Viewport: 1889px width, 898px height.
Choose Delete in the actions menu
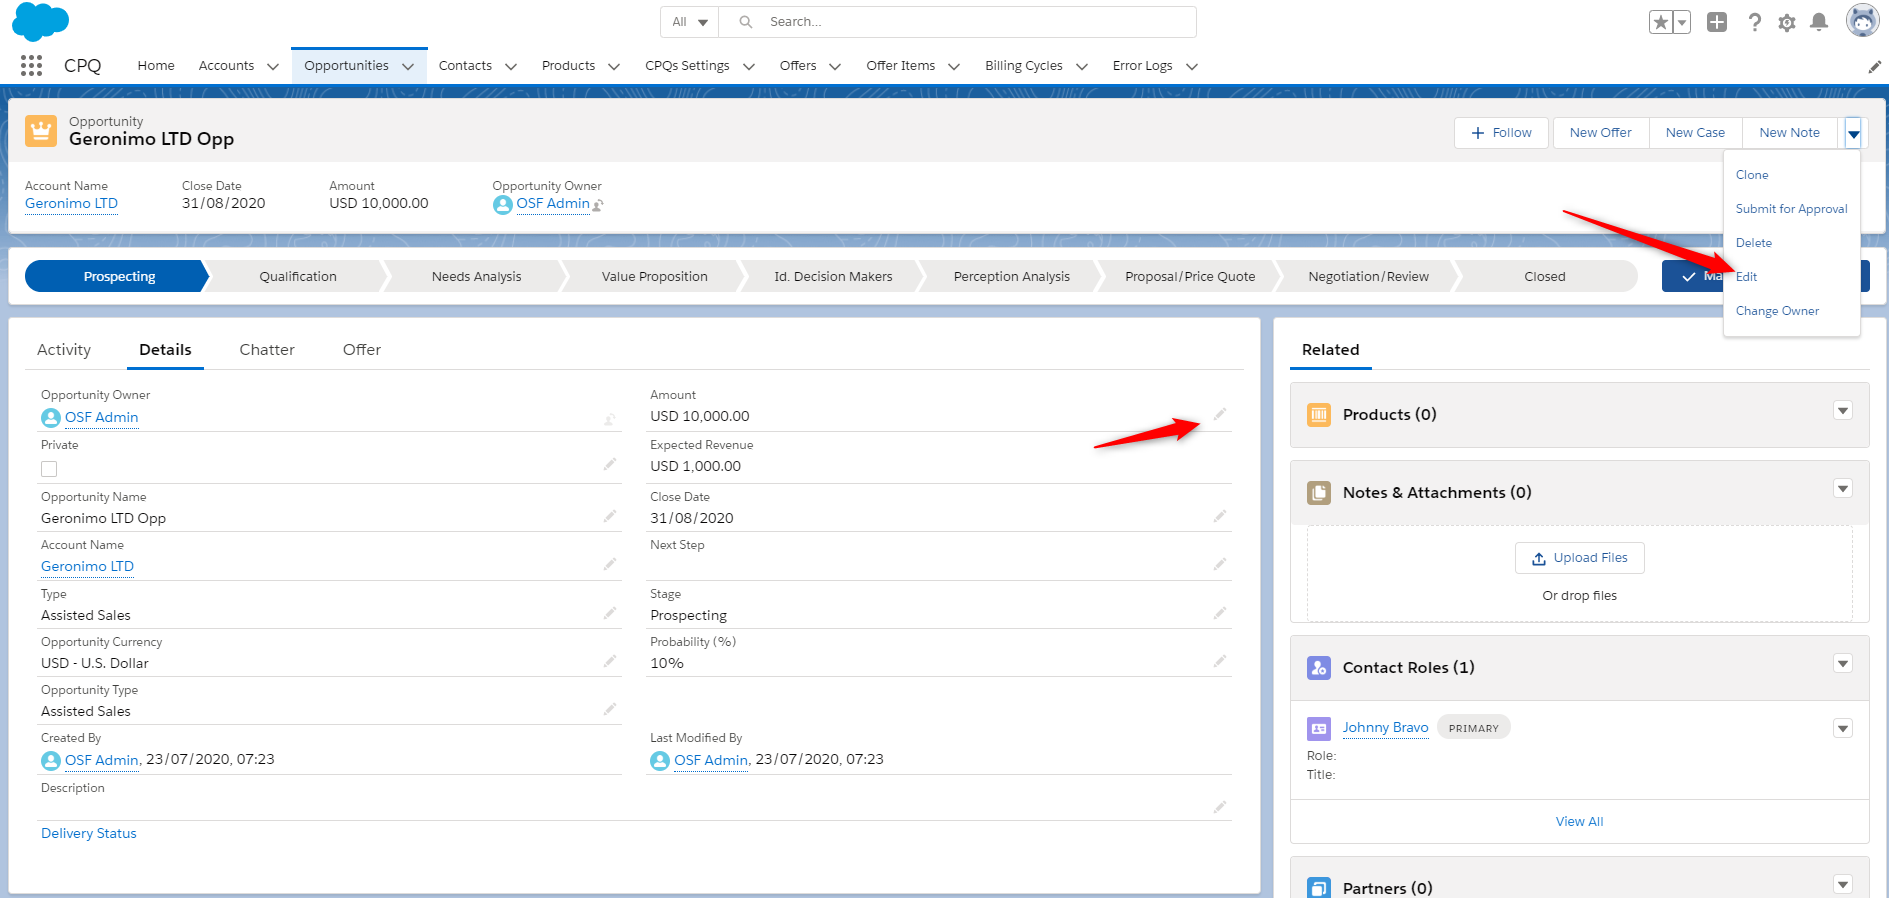point(1753,243)
